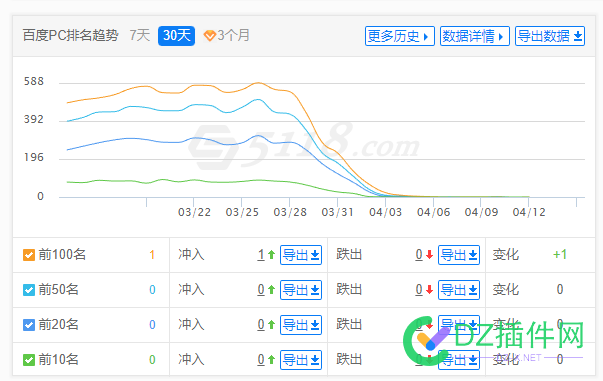Click green up arrow in 前100名 冲入 cell

click(x=272, y=255)
